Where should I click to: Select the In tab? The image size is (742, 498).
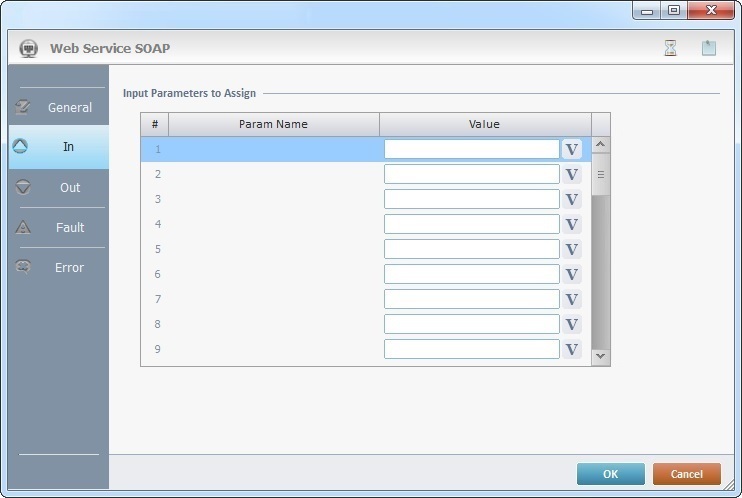click(58, 147)
